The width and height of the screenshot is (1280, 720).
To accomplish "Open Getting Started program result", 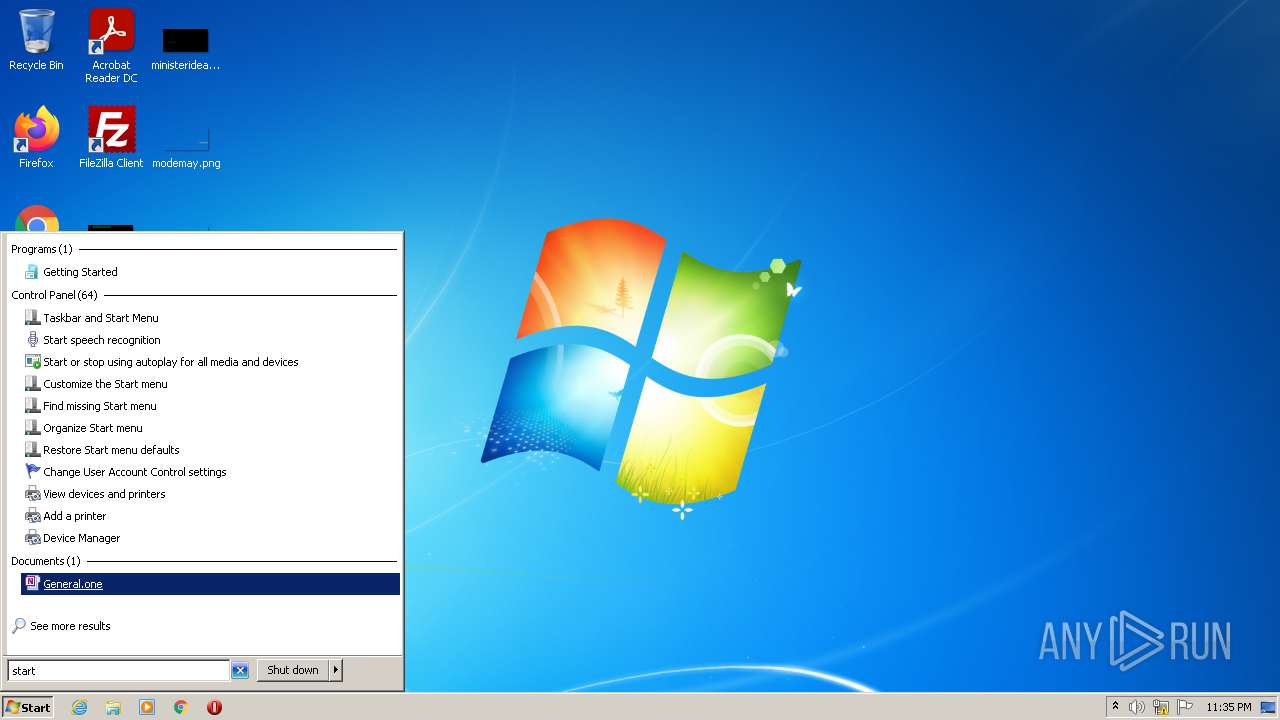I will 211,272.
